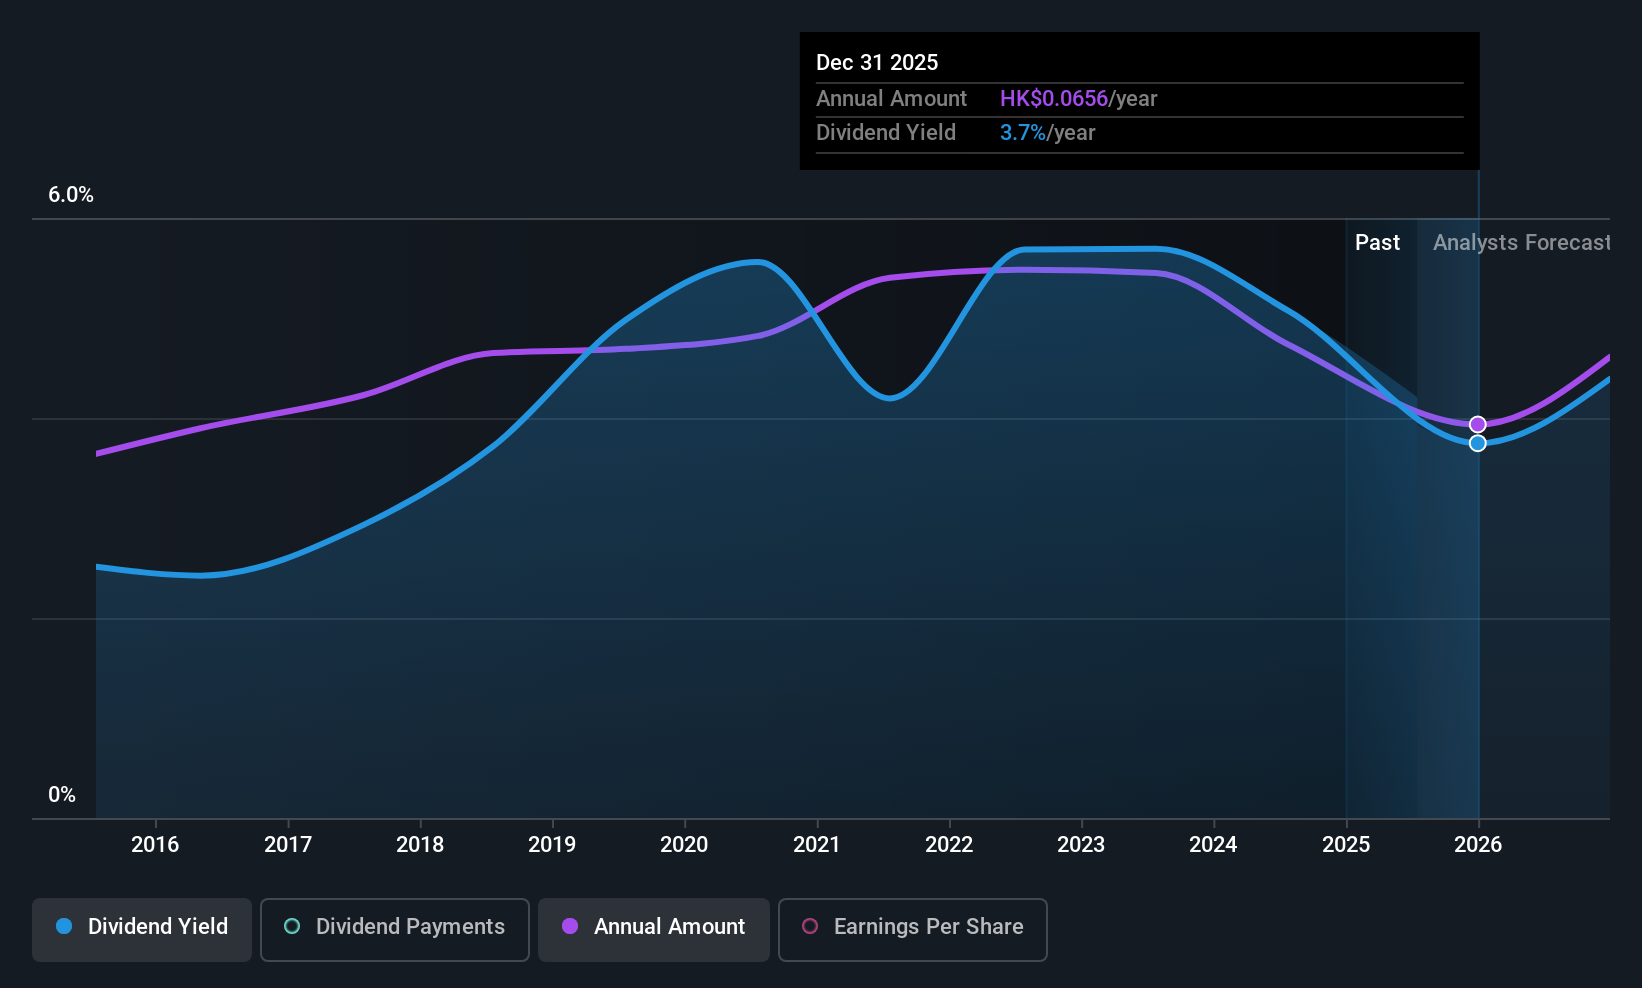Click the 0% y-axis label

pos(62,795)
